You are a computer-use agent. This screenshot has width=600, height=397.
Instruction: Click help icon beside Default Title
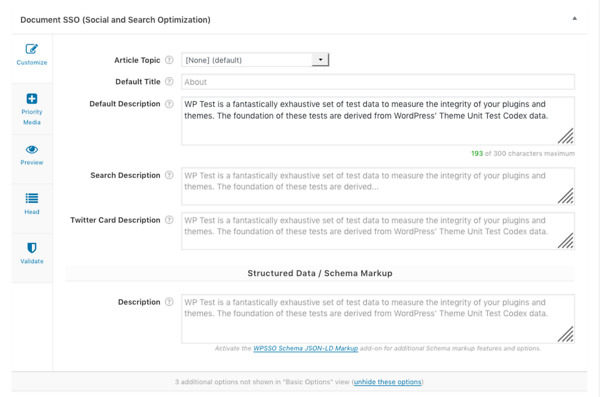click(169, 82)
